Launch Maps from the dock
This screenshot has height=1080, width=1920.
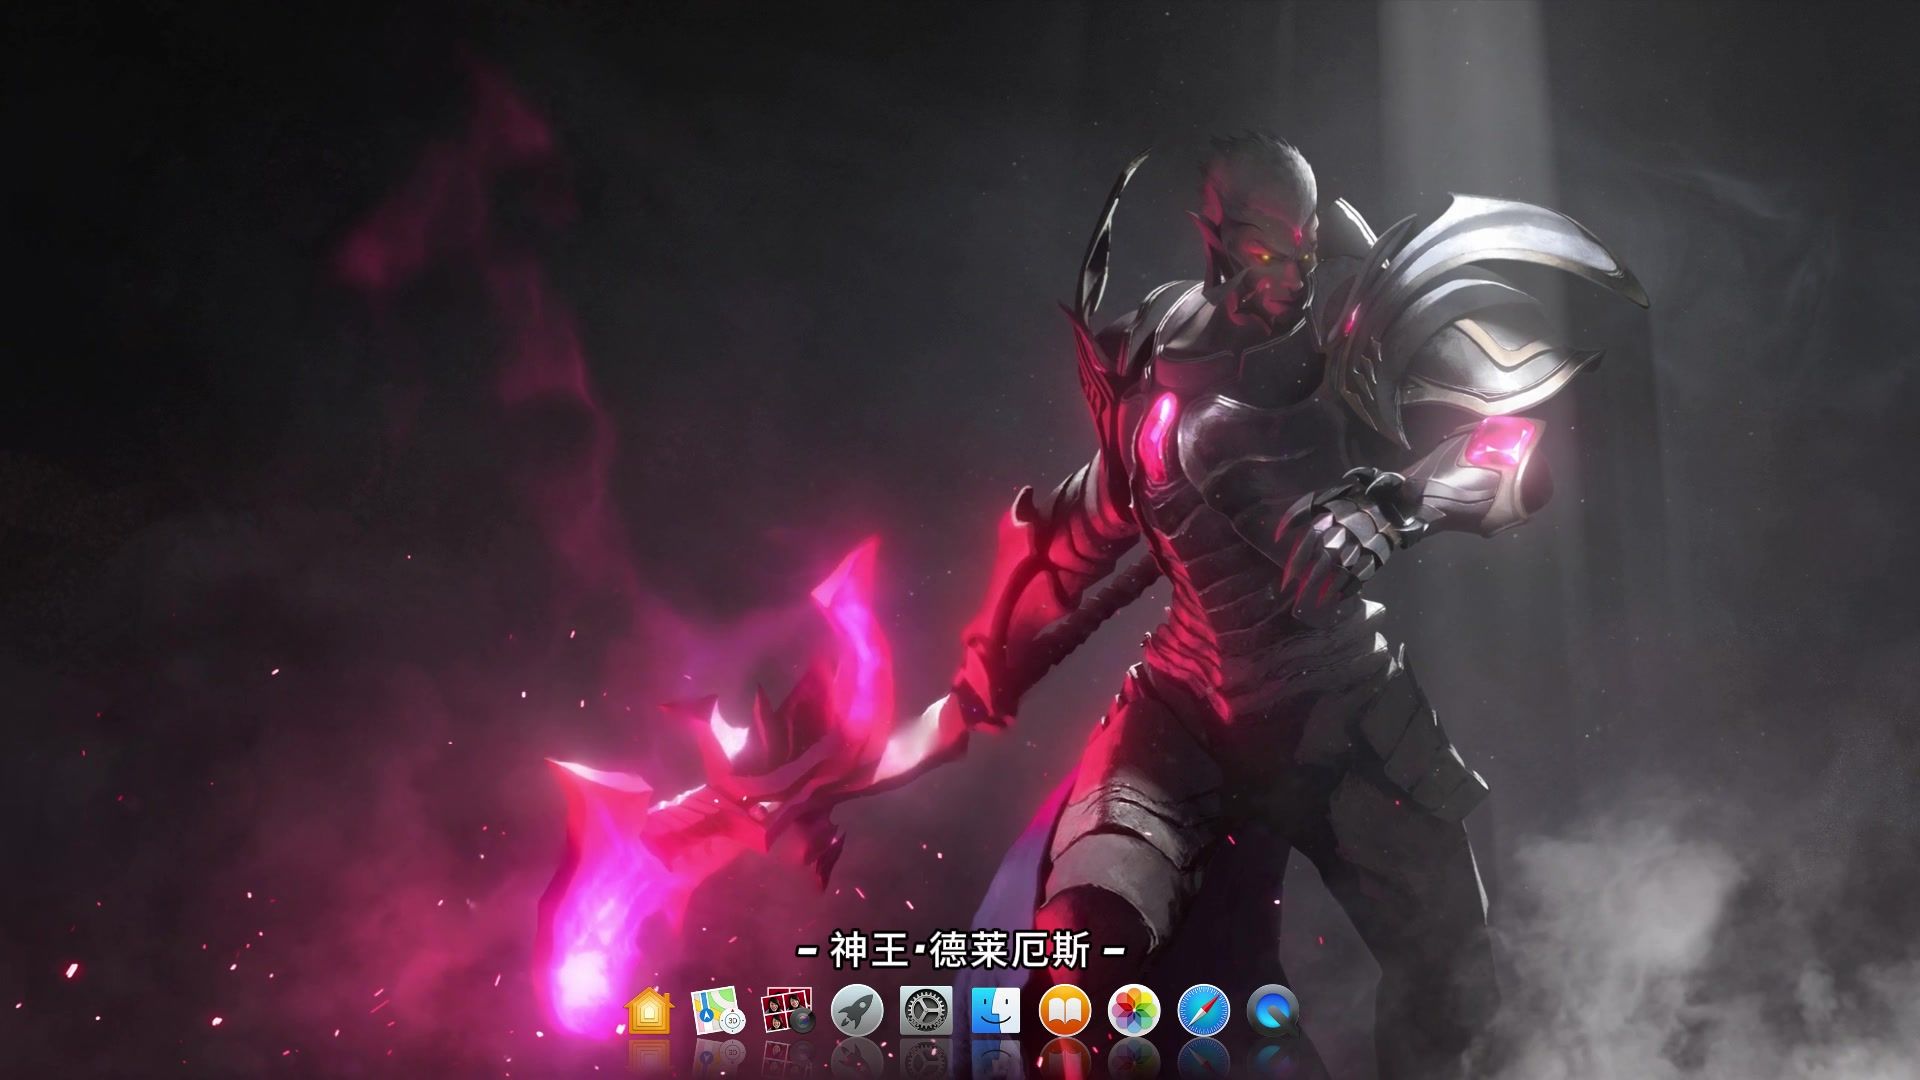pyautogui.click(x=718, y=1011)
